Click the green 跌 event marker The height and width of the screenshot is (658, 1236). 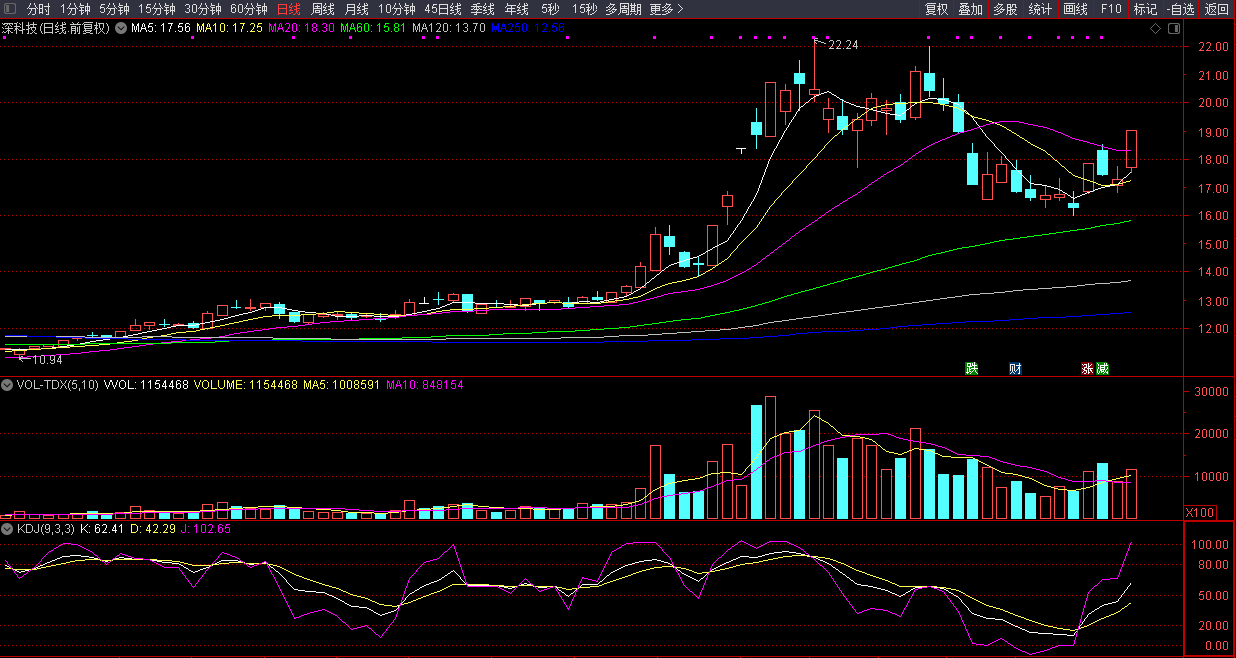coord(971,368)
